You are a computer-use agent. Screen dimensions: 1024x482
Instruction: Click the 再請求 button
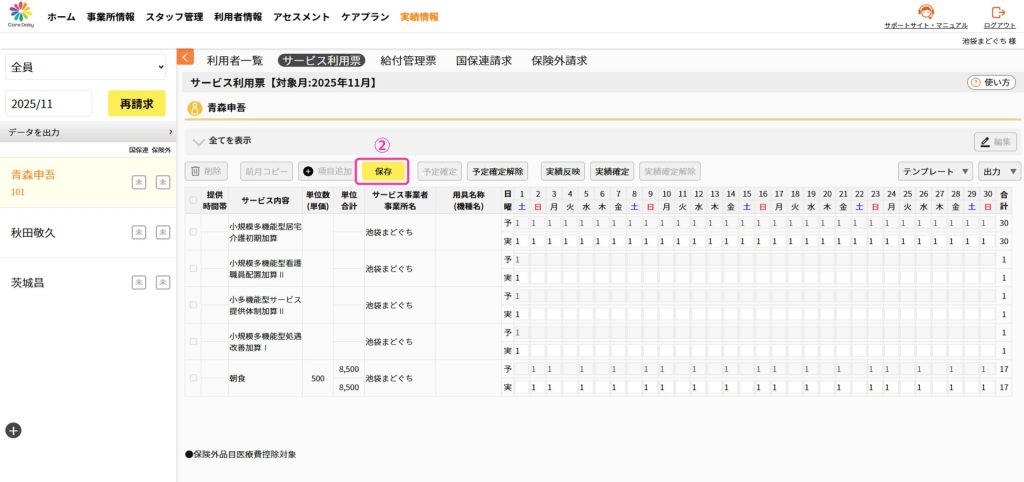tap(136, 103)
